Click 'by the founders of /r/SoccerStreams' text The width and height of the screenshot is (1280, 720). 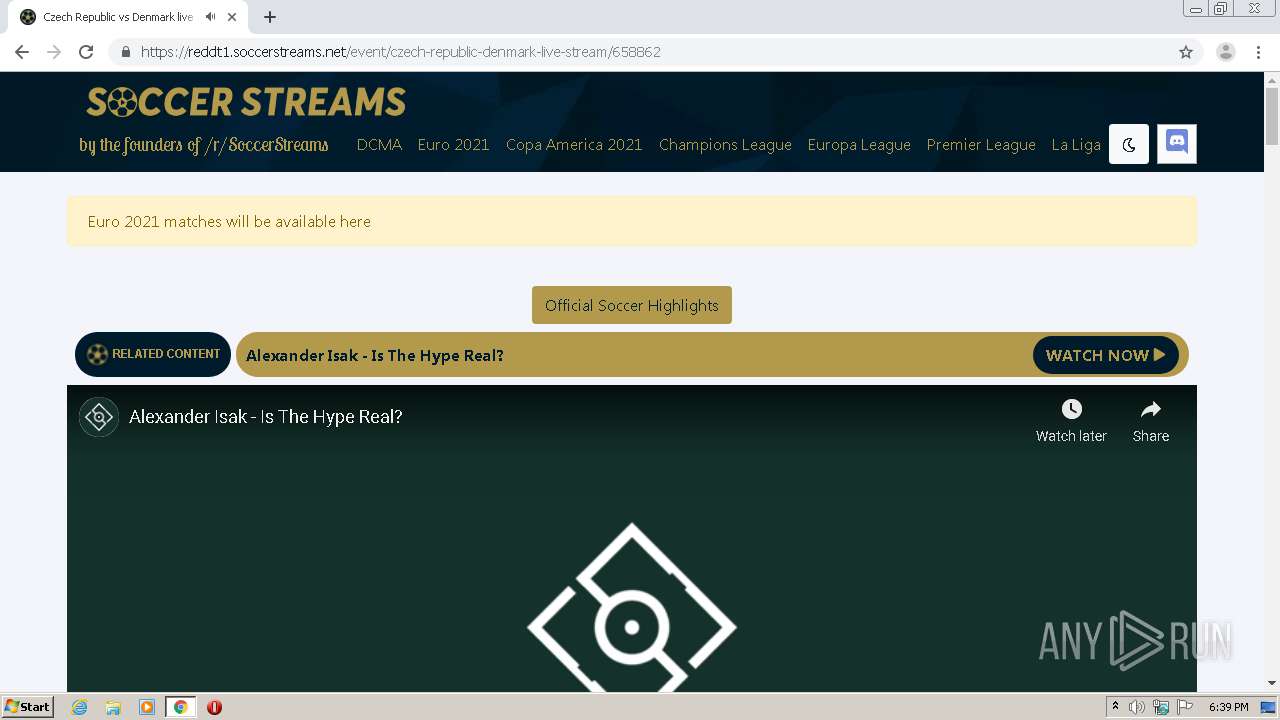pos(204,145)
